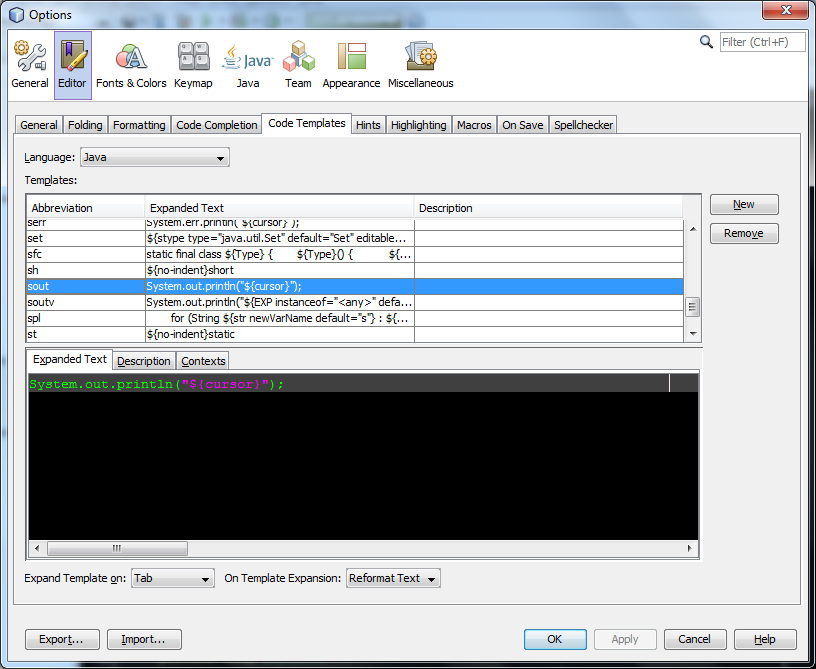The image size is (816, 669).
Task: Click inside the Filter field
Action: point(763,42)
